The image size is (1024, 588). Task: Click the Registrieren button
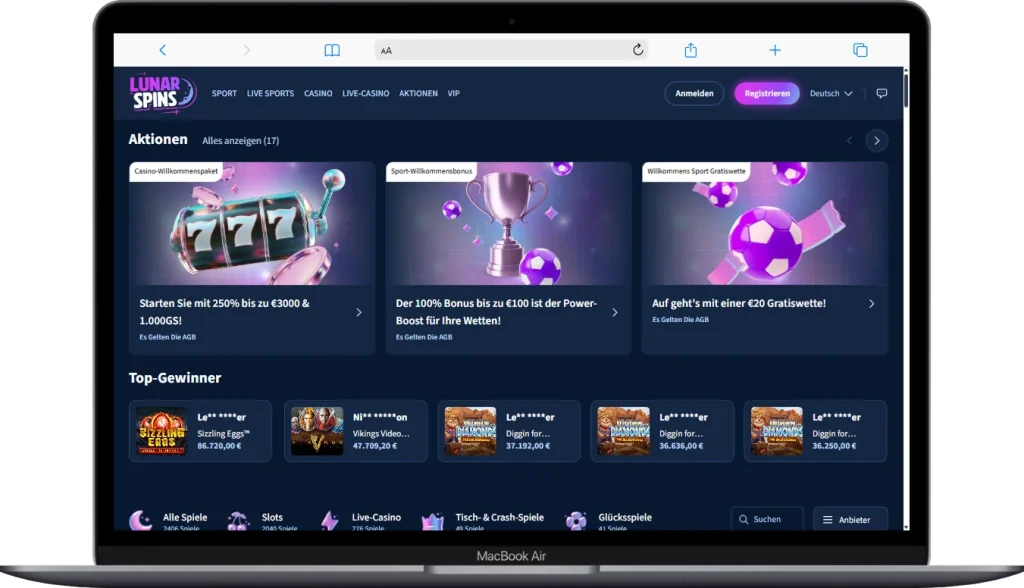767,93
